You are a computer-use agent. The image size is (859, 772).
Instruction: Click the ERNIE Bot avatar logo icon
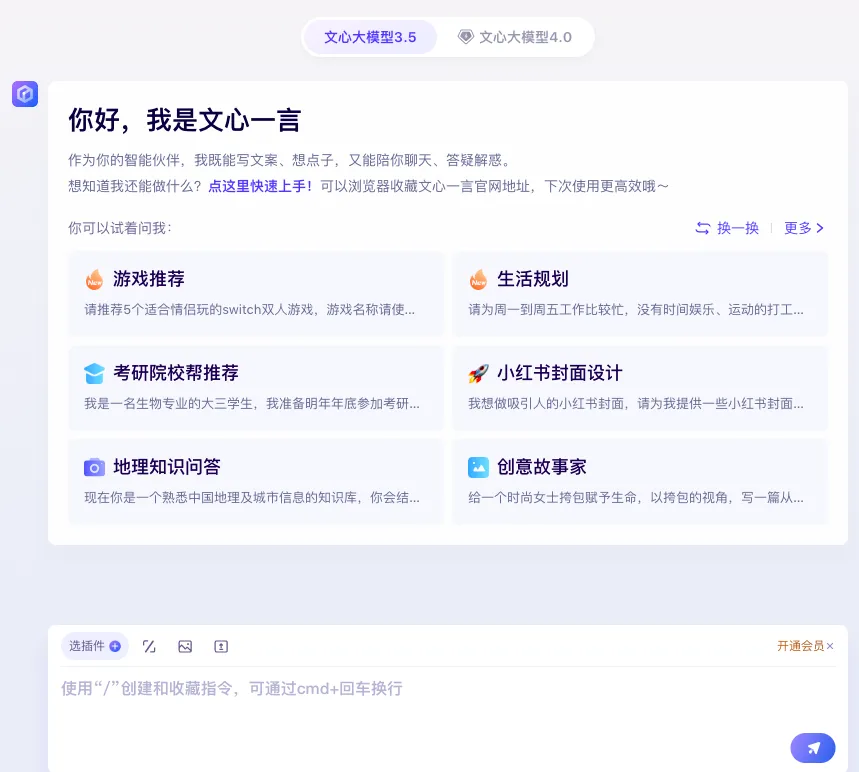point(25,94)
